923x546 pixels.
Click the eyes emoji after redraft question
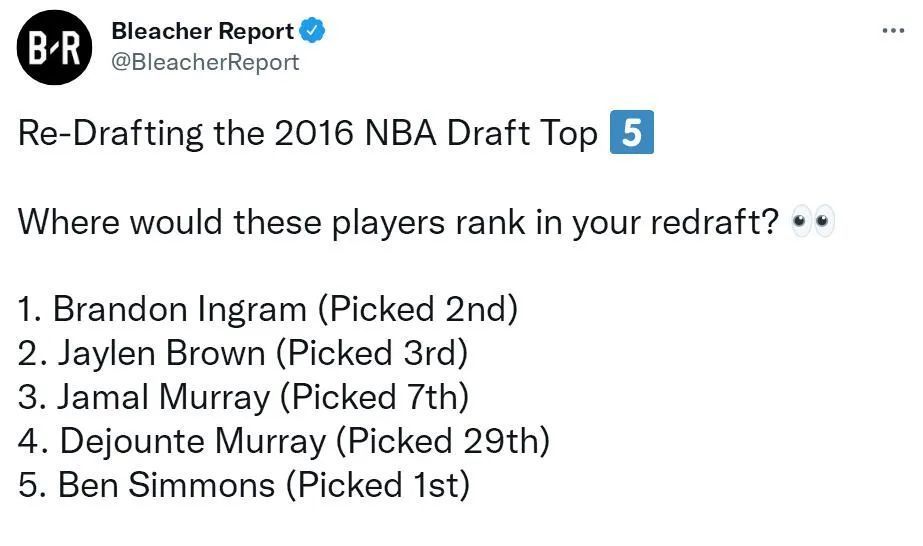[814, 221]
